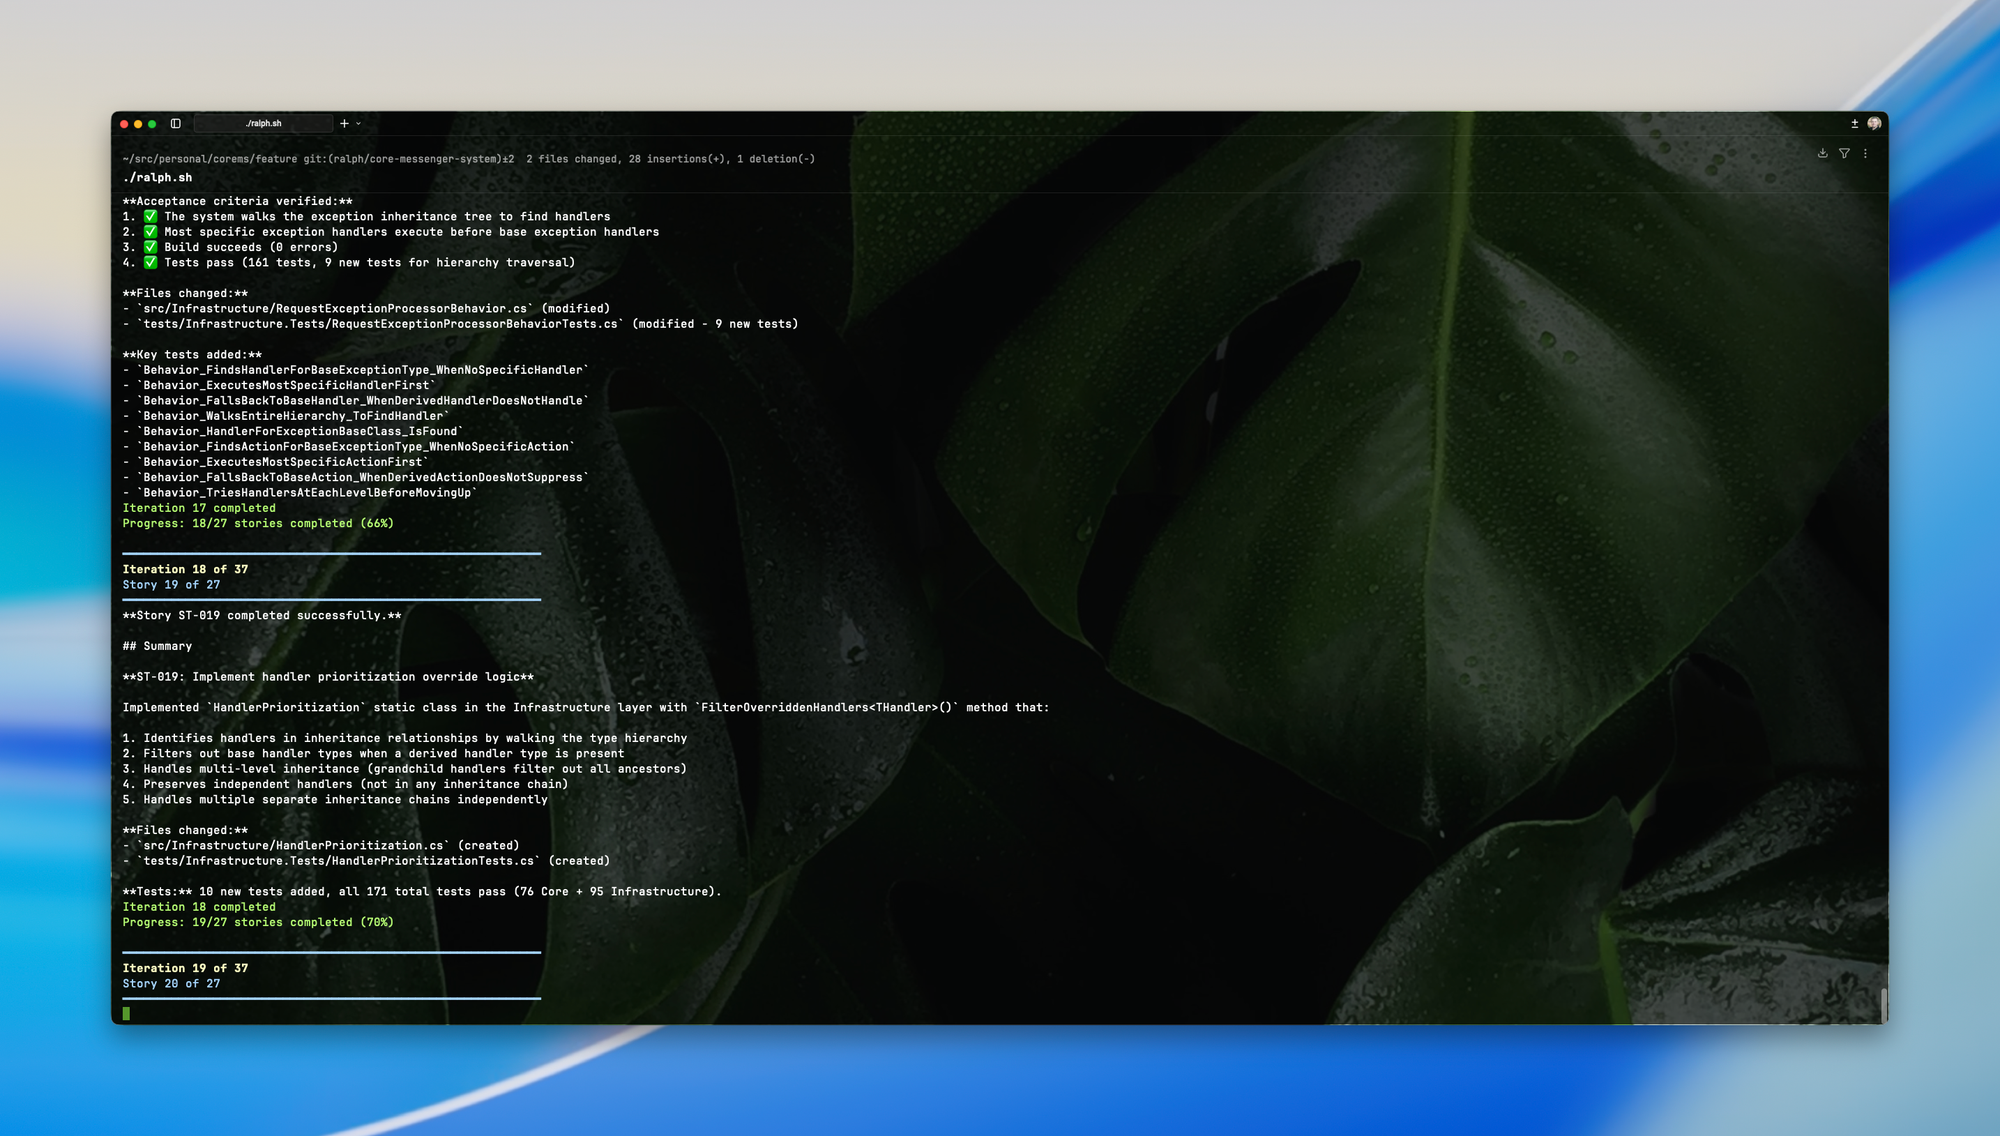Viewport: 2000px width, 1136px height.
Task: Click the Build succeeds green checkmark
Action: (150, 247)
